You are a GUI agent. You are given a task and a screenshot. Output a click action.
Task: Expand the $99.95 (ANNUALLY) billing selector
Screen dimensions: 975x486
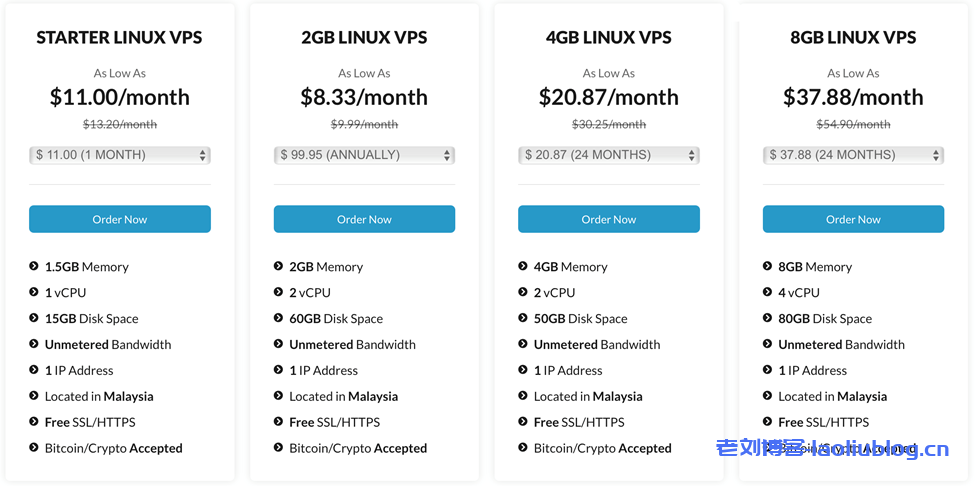[364, 155]
